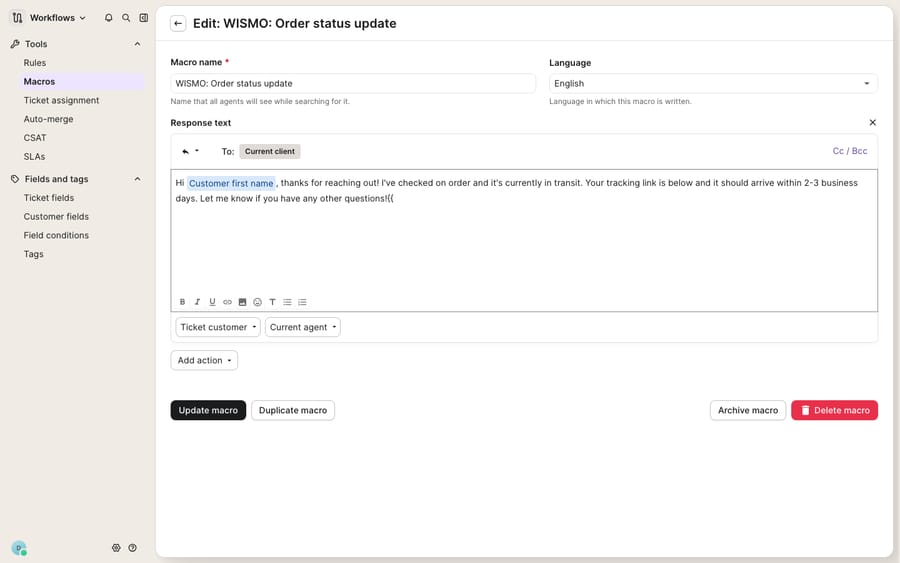Screen dimensions: 900x563
Task: Click Update macro button
Action: pos(208,410)
